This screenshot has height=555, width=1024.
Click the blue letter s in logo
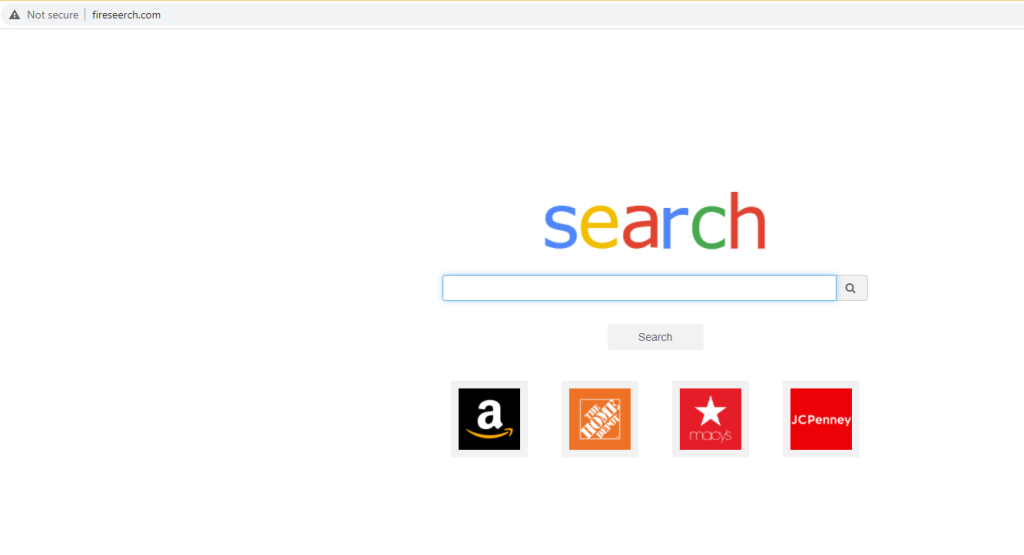pyautogui.click(x=561, y=227)
